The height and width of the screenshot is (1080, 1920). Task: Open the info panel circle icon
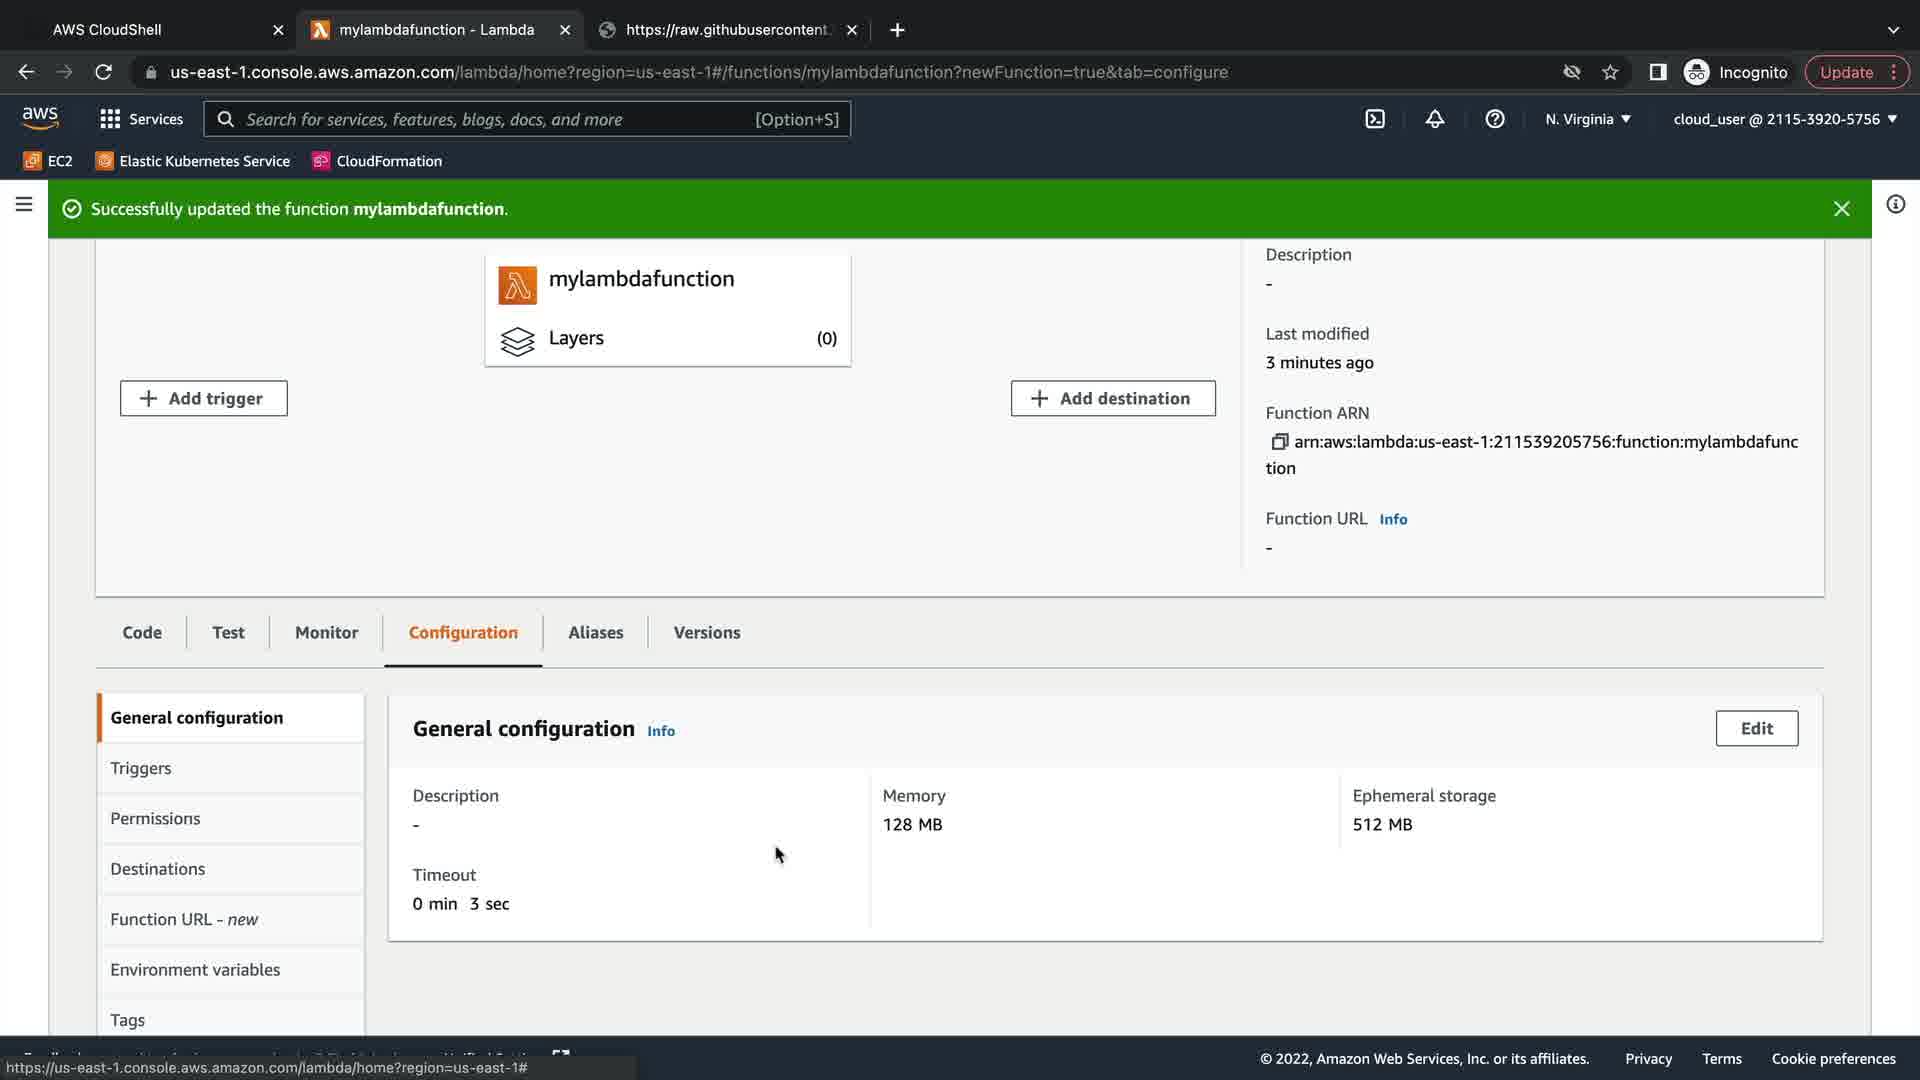[x=1895, y=205]
